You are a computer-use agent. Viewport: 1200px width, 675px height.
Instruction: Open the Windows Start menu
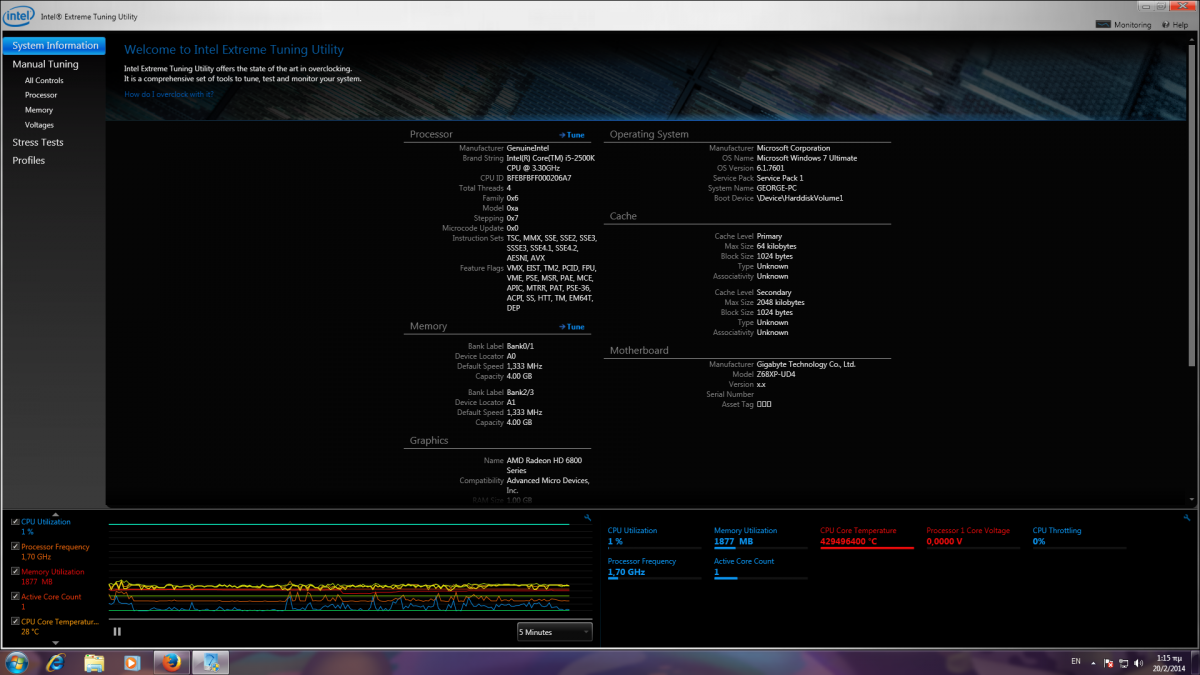[x=16, y=662]
